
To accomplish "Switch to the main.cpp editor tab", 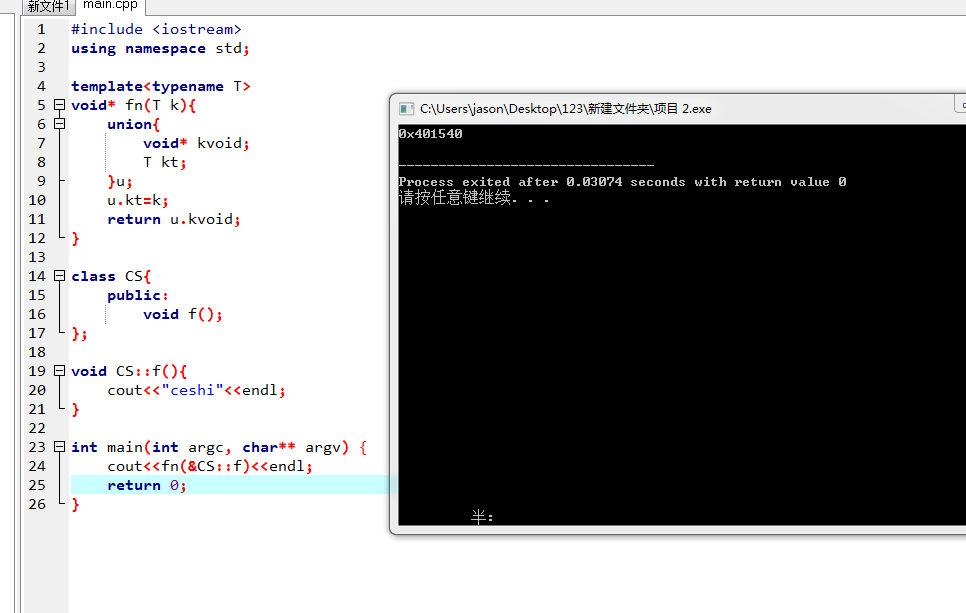I will click(x=110, y=6).
